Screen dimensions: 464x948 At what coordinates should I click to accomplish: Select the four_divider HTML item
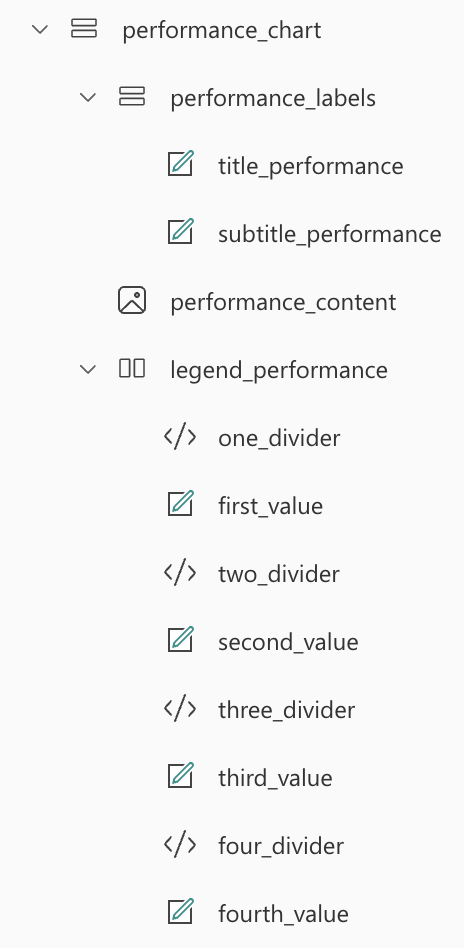281,846
